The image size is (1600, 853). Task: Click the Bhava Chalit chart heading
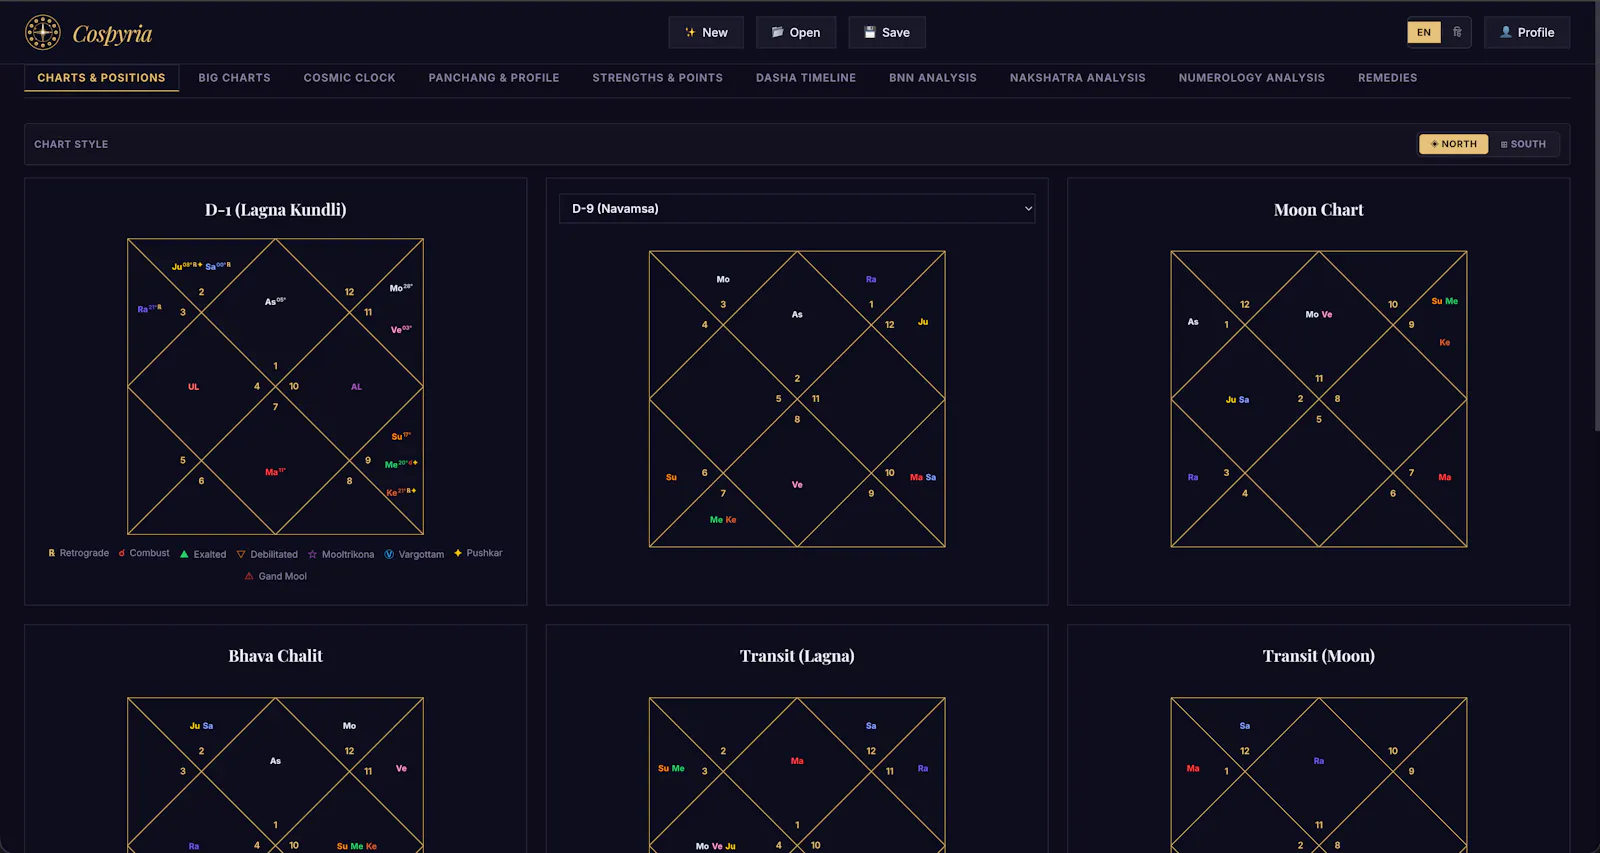[275, 656]
